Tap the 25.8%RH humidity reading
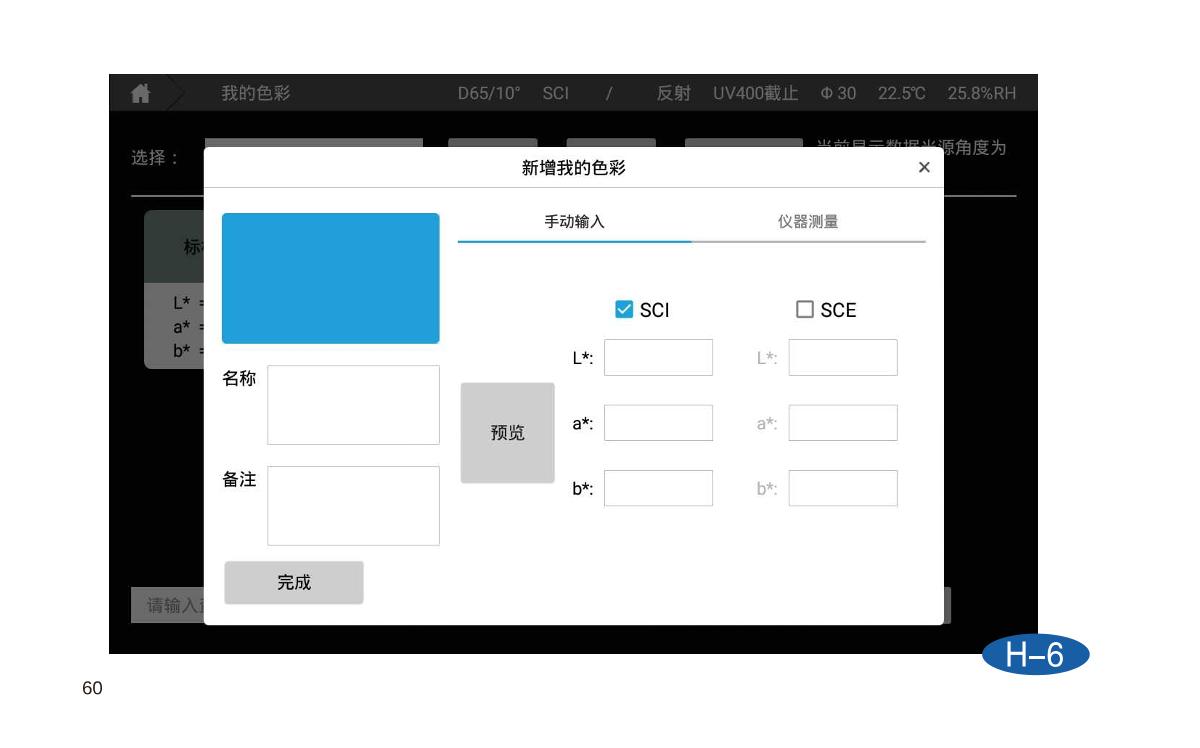 tap(981, 93)
